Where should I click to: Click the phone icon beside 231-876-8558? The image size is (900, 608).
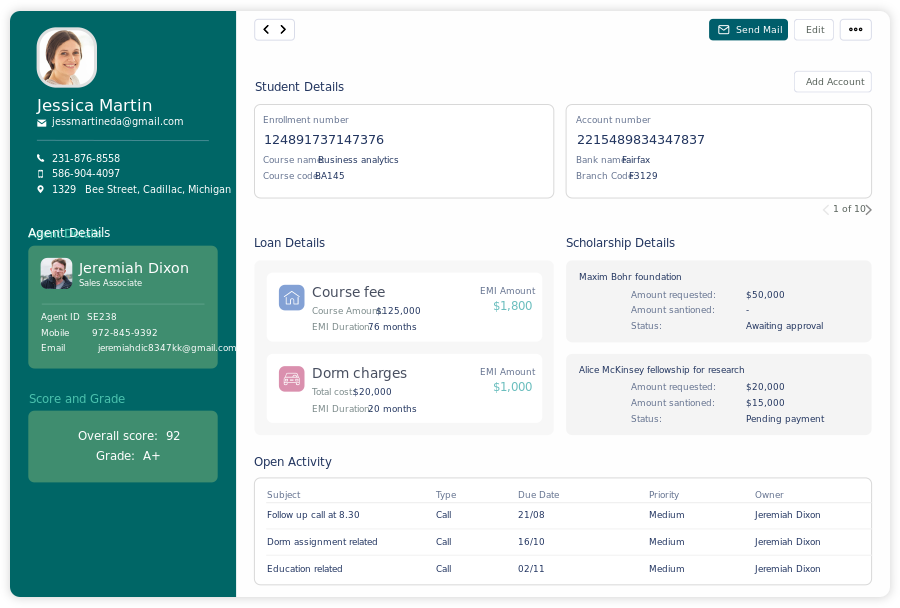point(41,159)
